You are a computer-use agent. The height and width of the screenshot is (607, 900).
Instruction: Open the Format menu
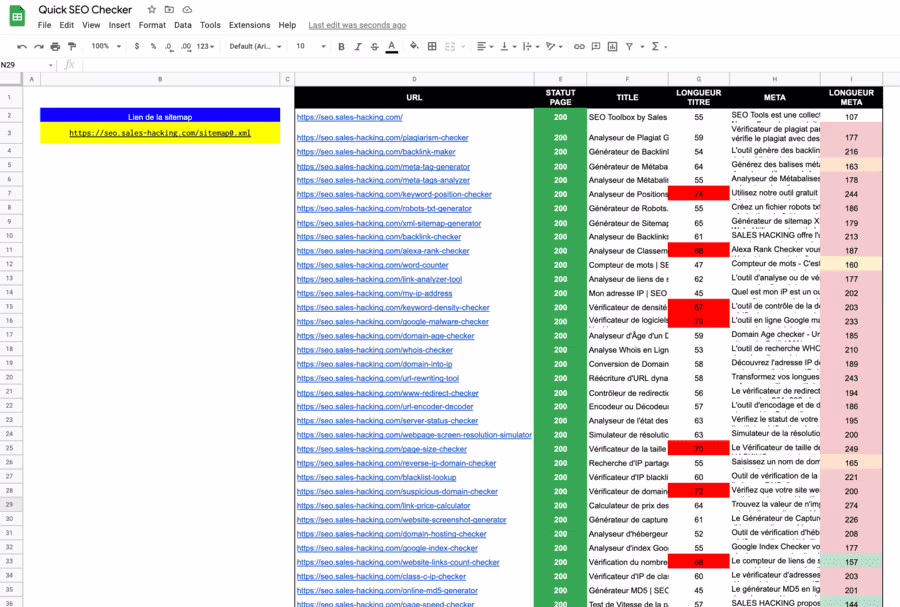pyautogui.click(x=152, y=25)
